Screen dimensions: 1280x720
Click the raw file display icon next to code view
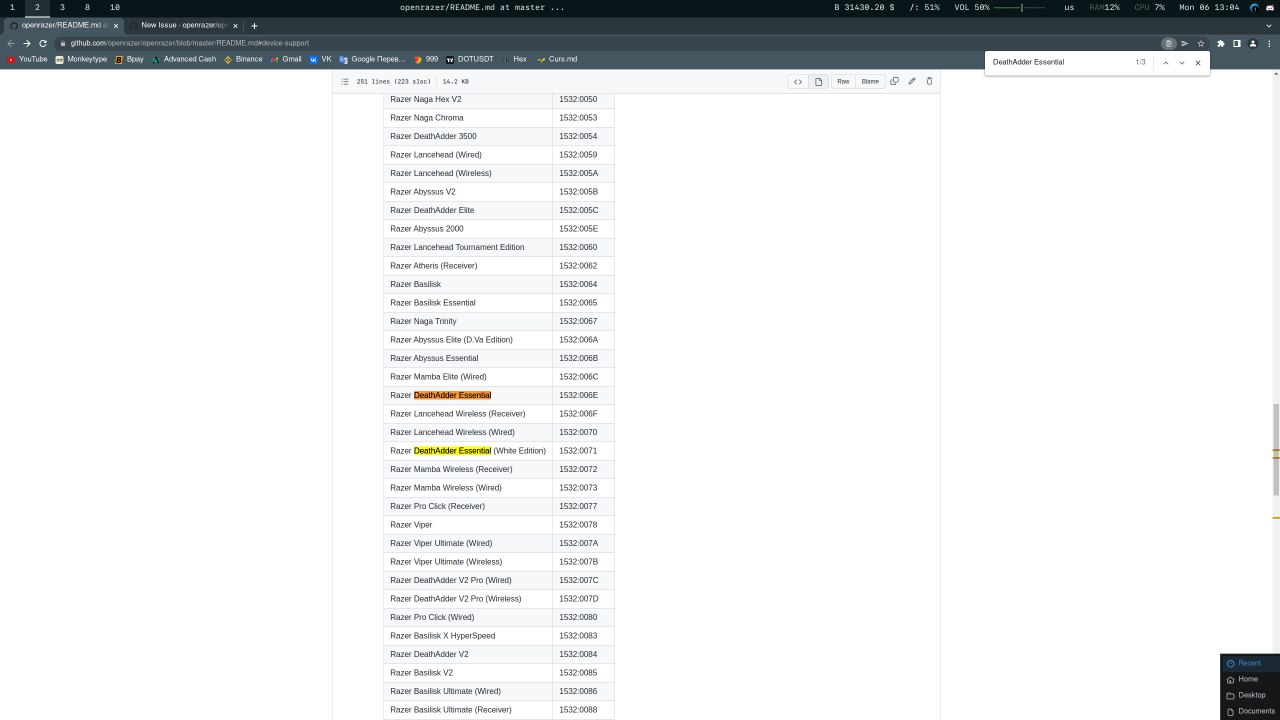click(817, 81)
